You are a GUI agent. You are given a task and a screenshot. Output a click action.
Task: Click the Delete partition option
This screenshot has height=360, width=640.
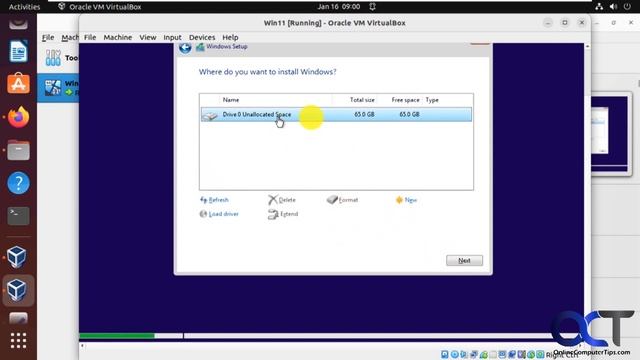click(282, 200)
